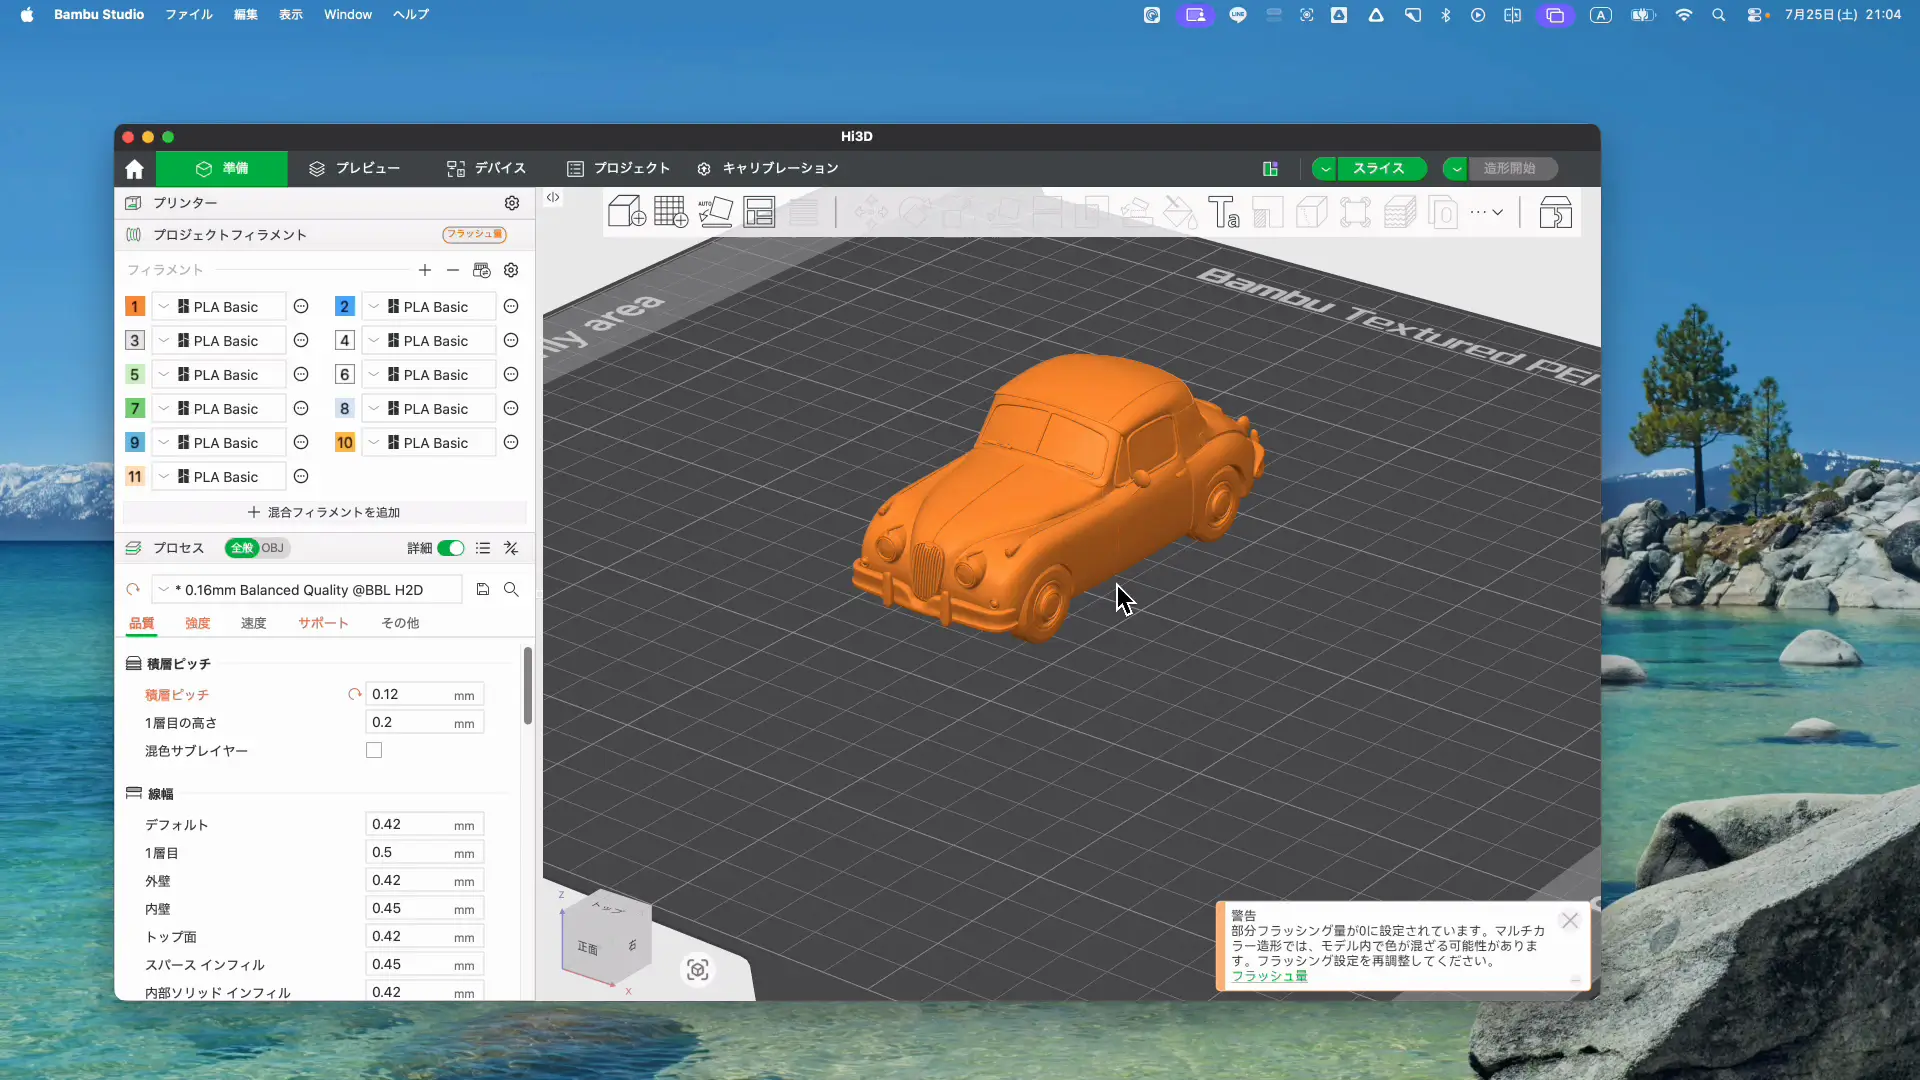Click more options for filament 1
1920x1080 pixels.
pos(301,307)
